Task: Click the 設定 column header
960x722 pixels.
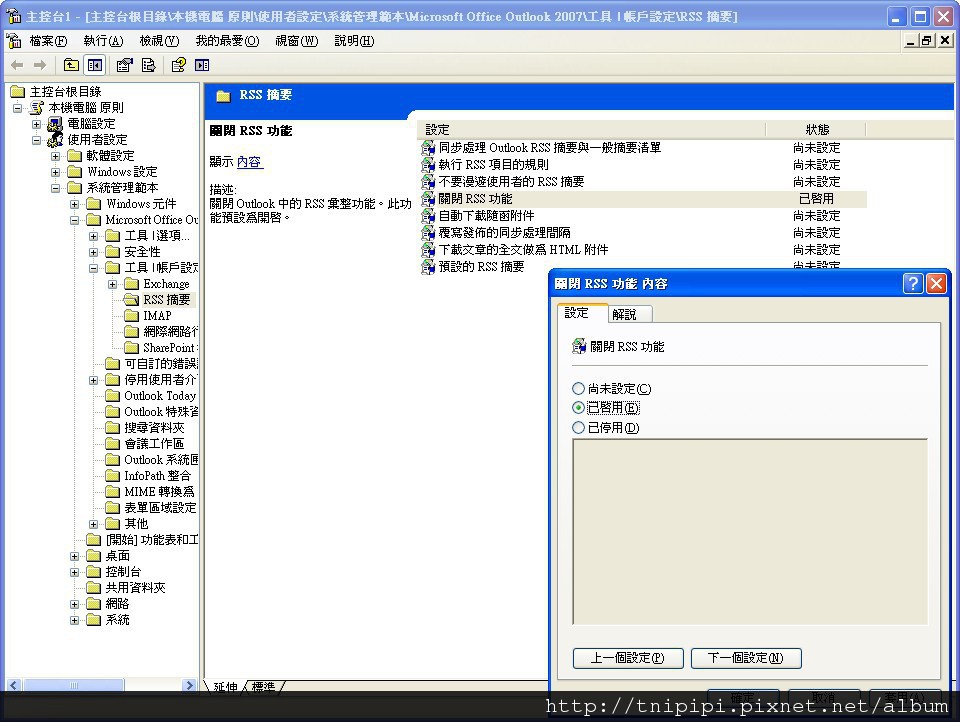Action: [x=591, y=129]
